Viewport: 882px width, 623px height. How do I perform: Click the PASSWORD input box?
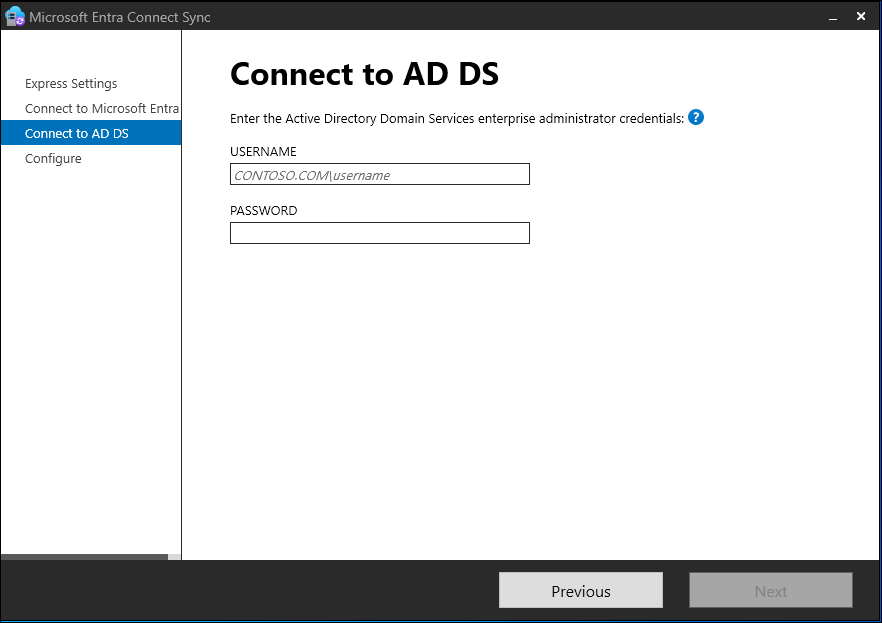pos(379,233)
